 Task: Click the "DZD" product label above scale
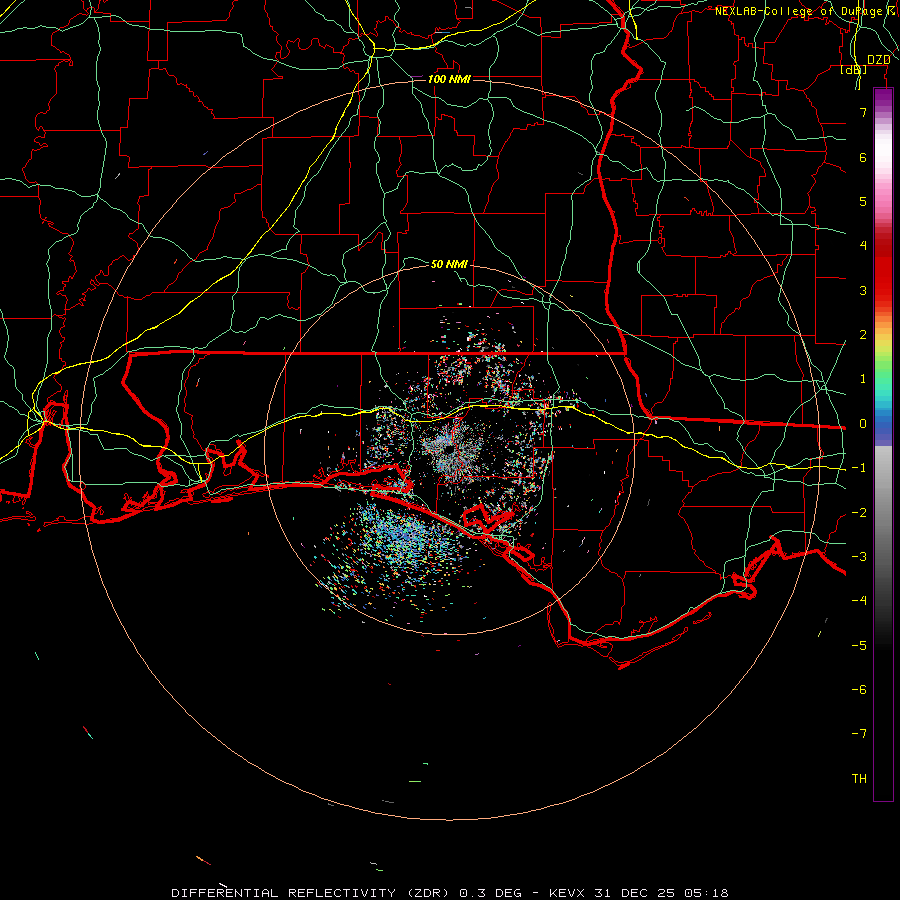pos(878,60)
